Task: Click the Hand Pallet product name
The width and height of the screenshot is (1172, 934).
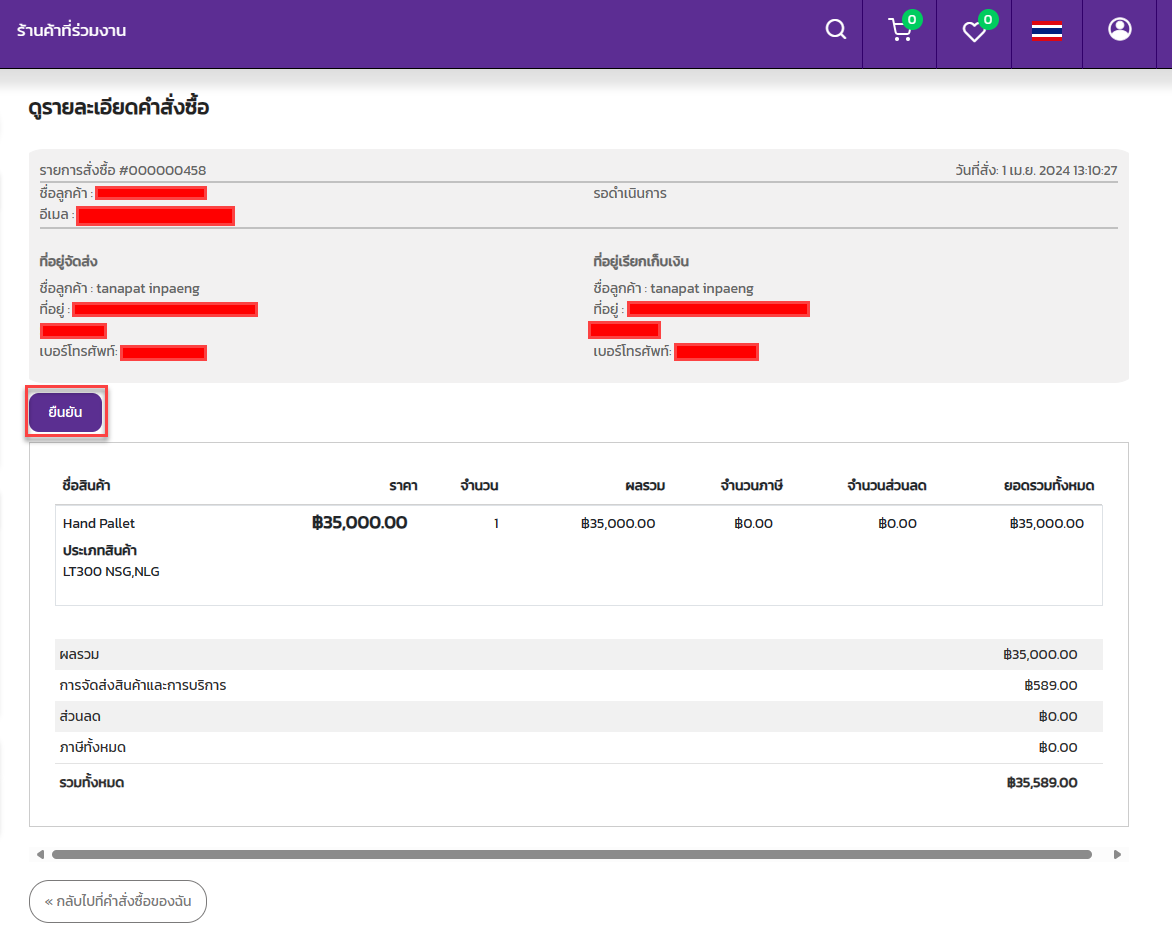Action: tap(99, 523)
